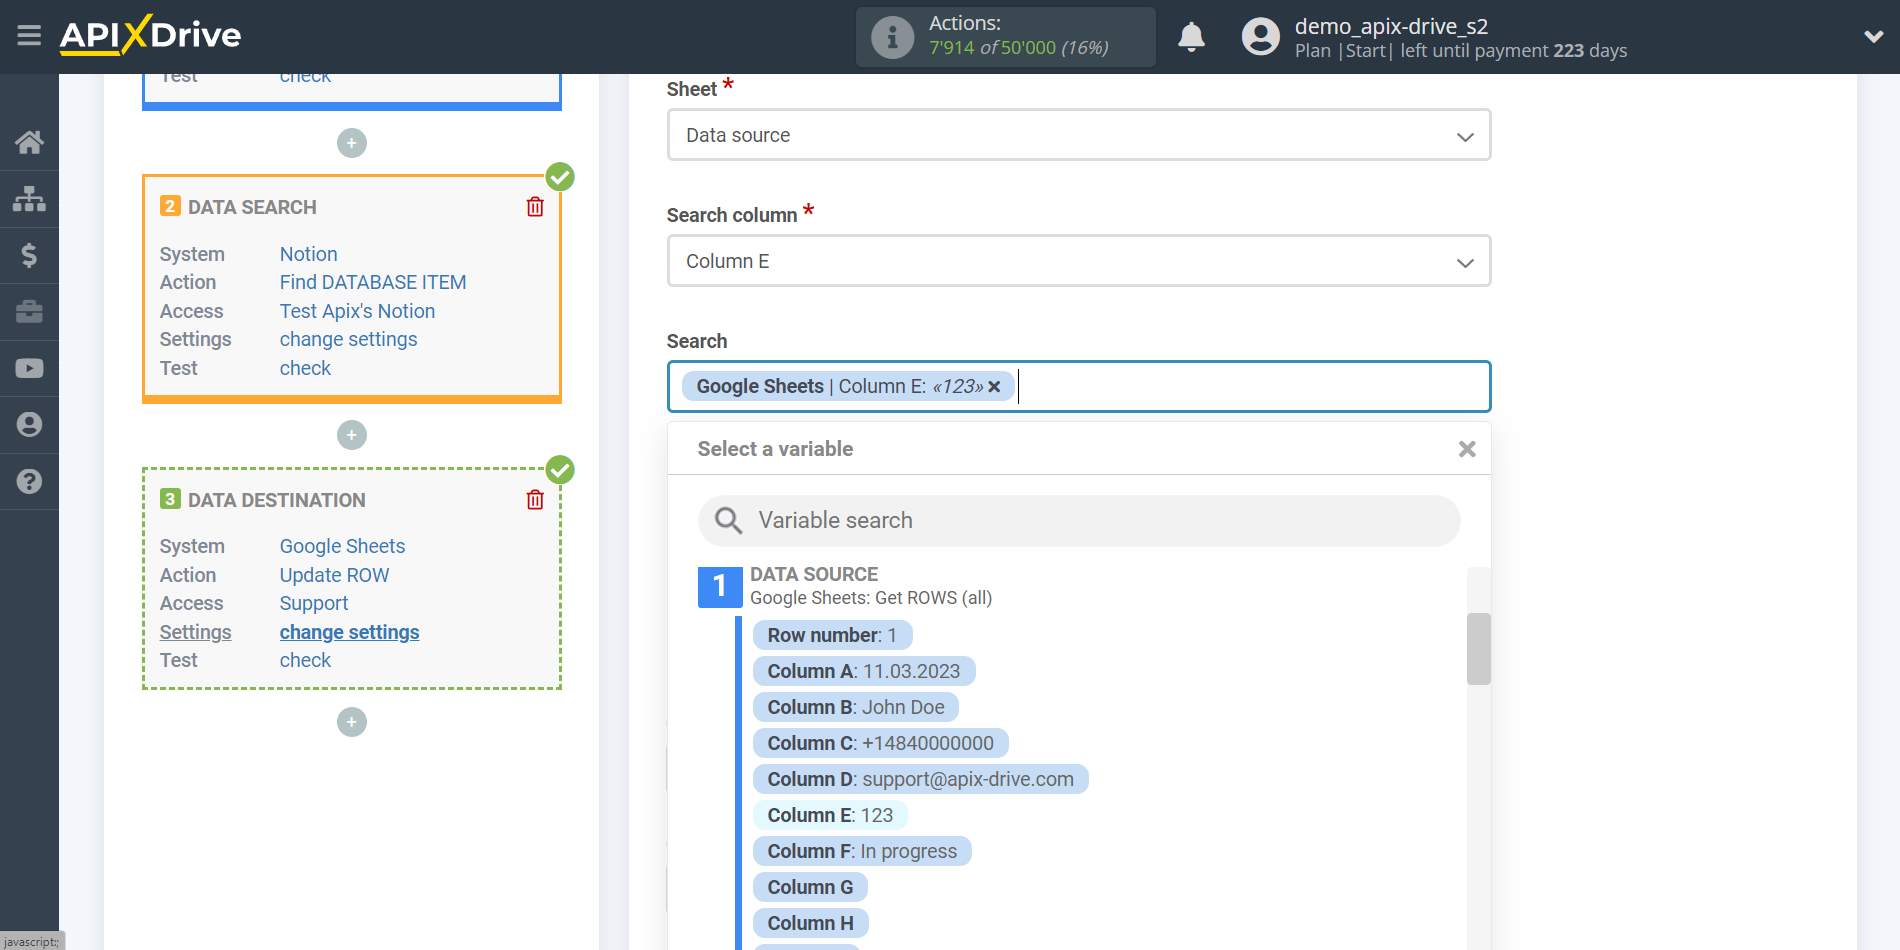Screen dimensions: 1900x950
Task: Expand the account menu chevron
Action: (1873, 37)
